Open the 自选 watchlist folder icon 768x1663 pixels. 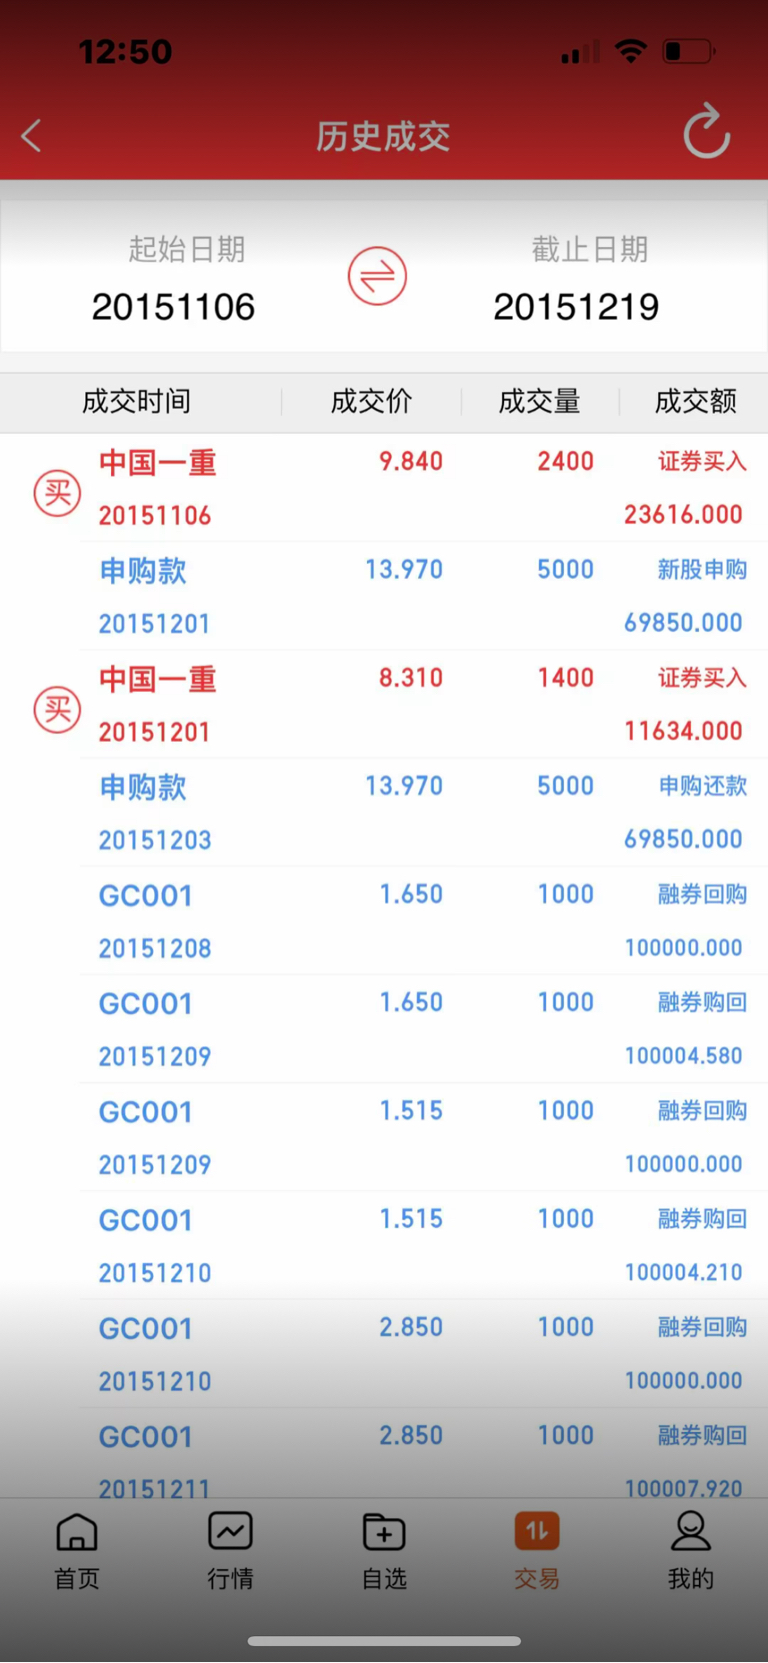click(384, 1532)
